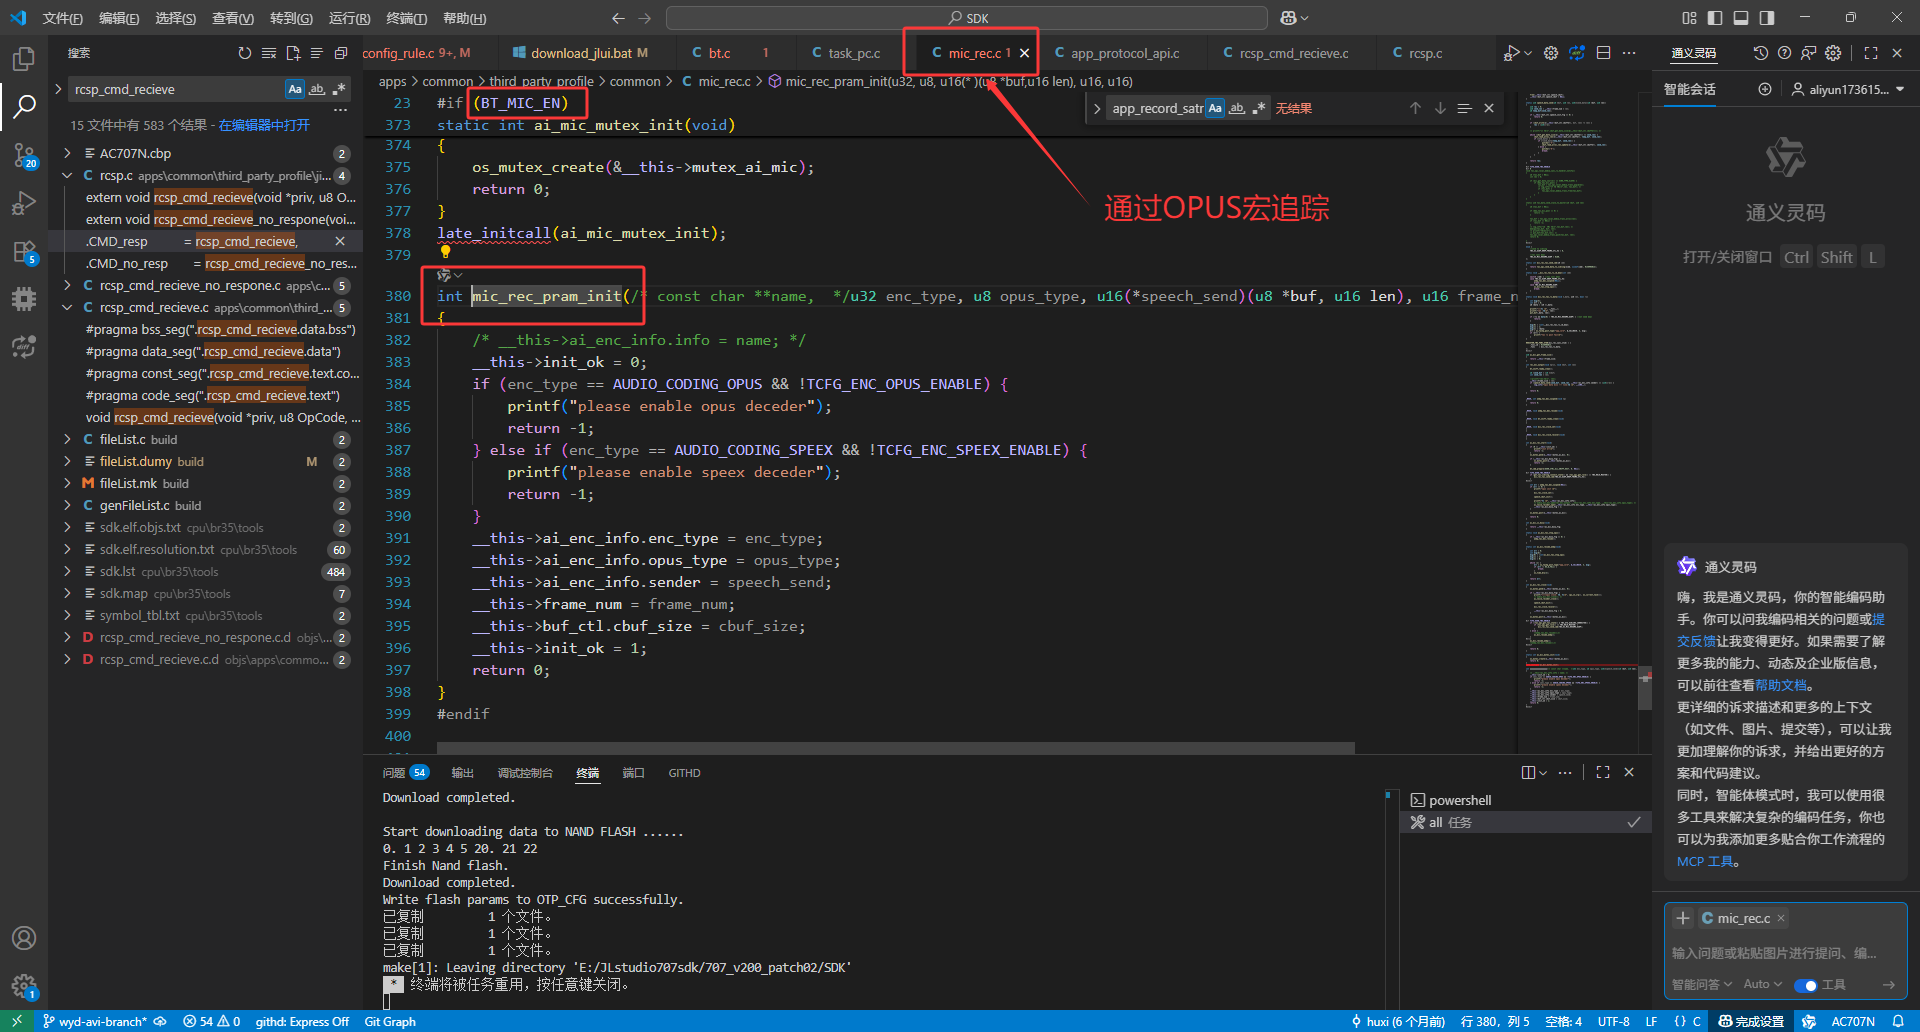1920x1032 pixels.
Task: Open the Run and Debug view
Action: coord(24,203)
